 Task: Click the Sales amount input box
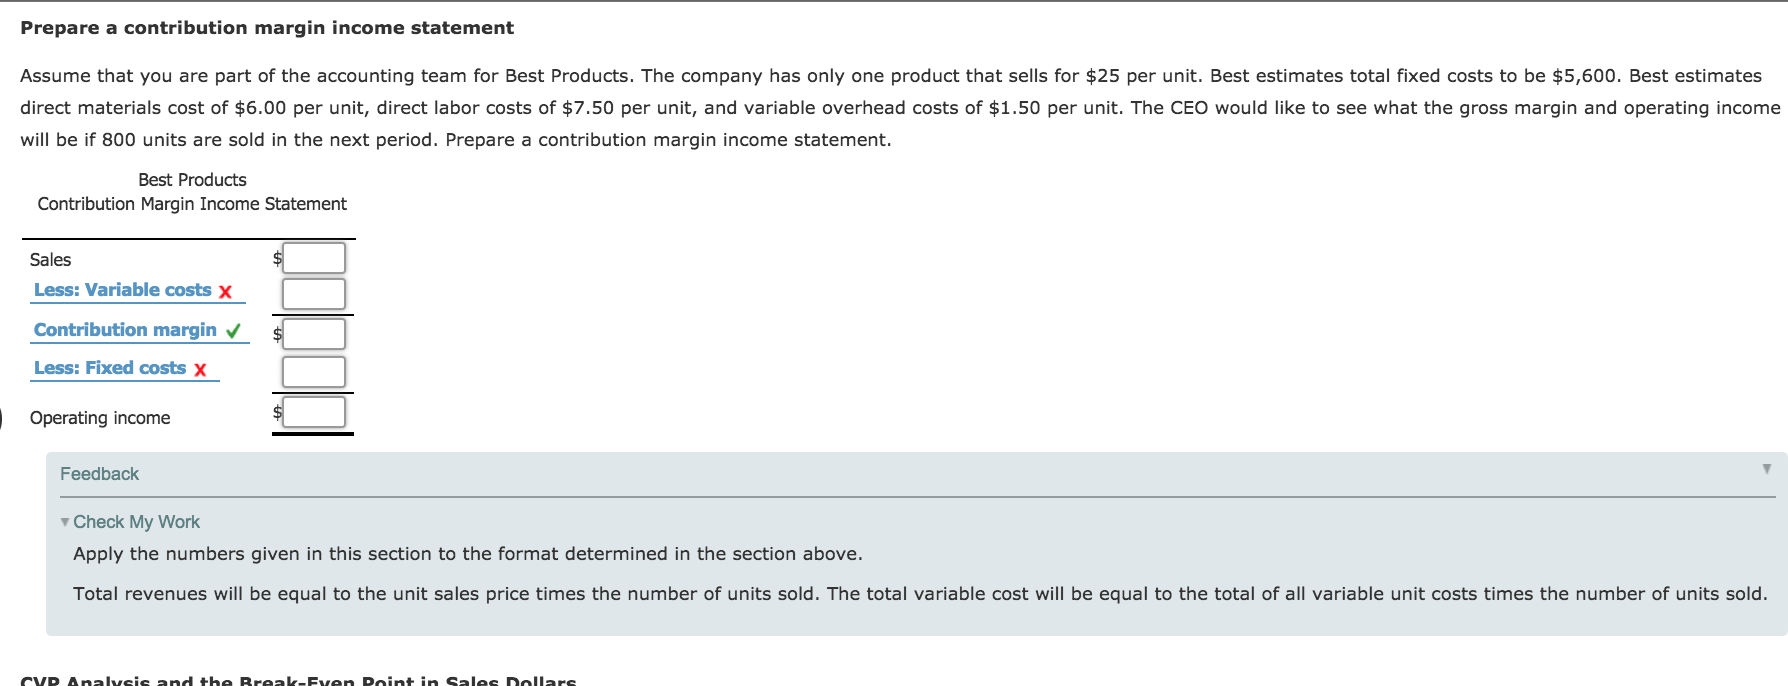[x=313, y=257]
